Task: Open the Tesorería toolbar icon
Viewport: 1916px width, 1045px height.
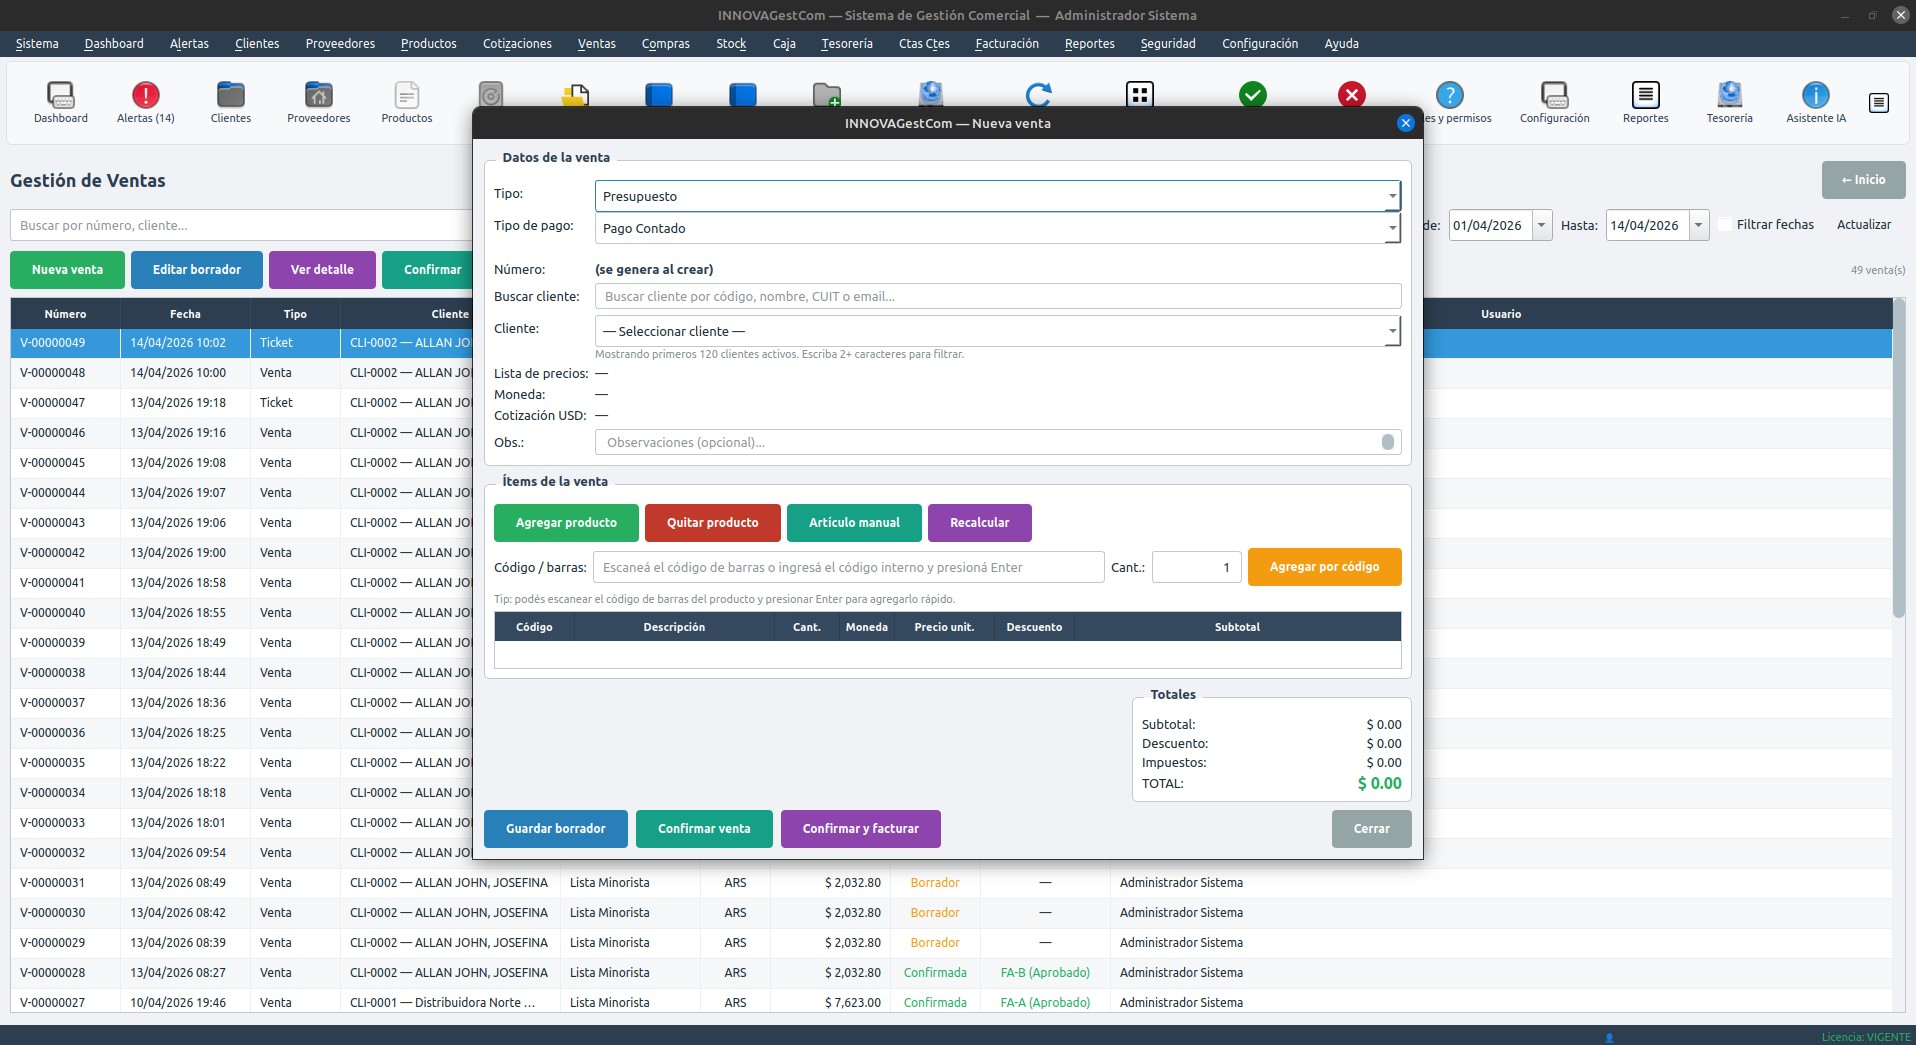Action: point(1729,102)
